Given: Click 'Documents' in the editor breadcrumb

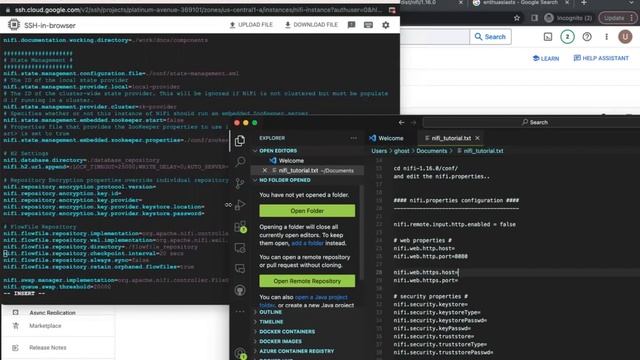Looking at the screenshot, I should (431, 151).
